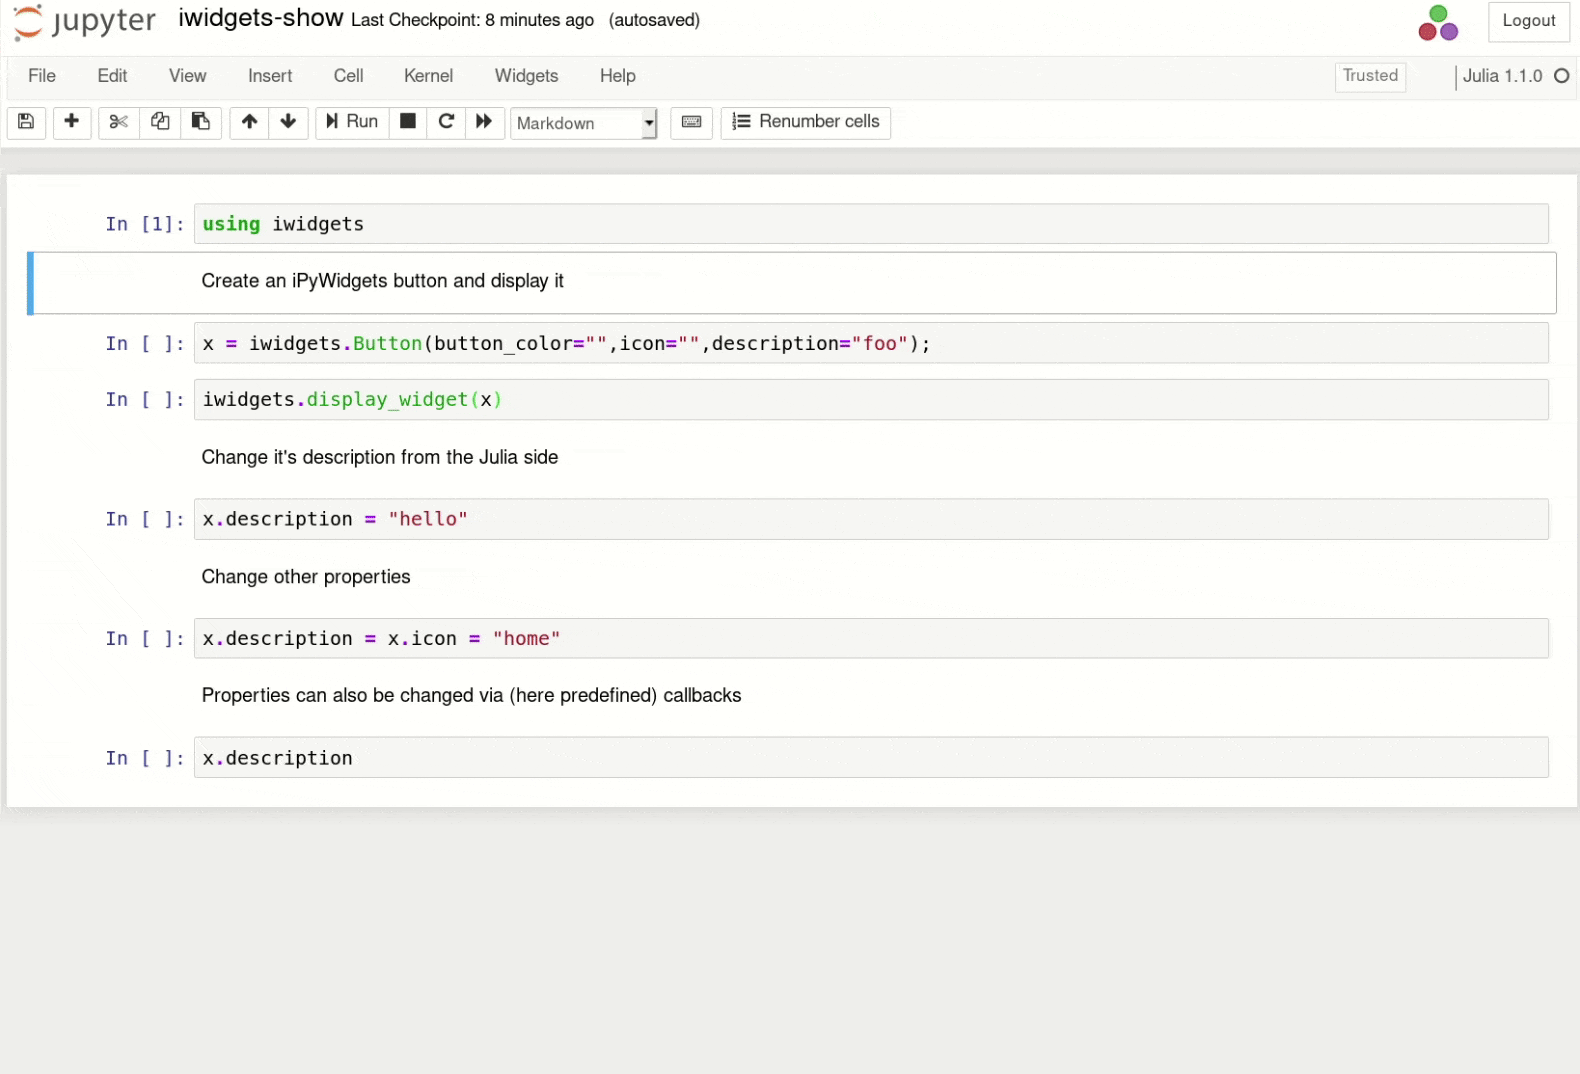
Task: Open the command palette keyboard icon
Action: [691, 122]
